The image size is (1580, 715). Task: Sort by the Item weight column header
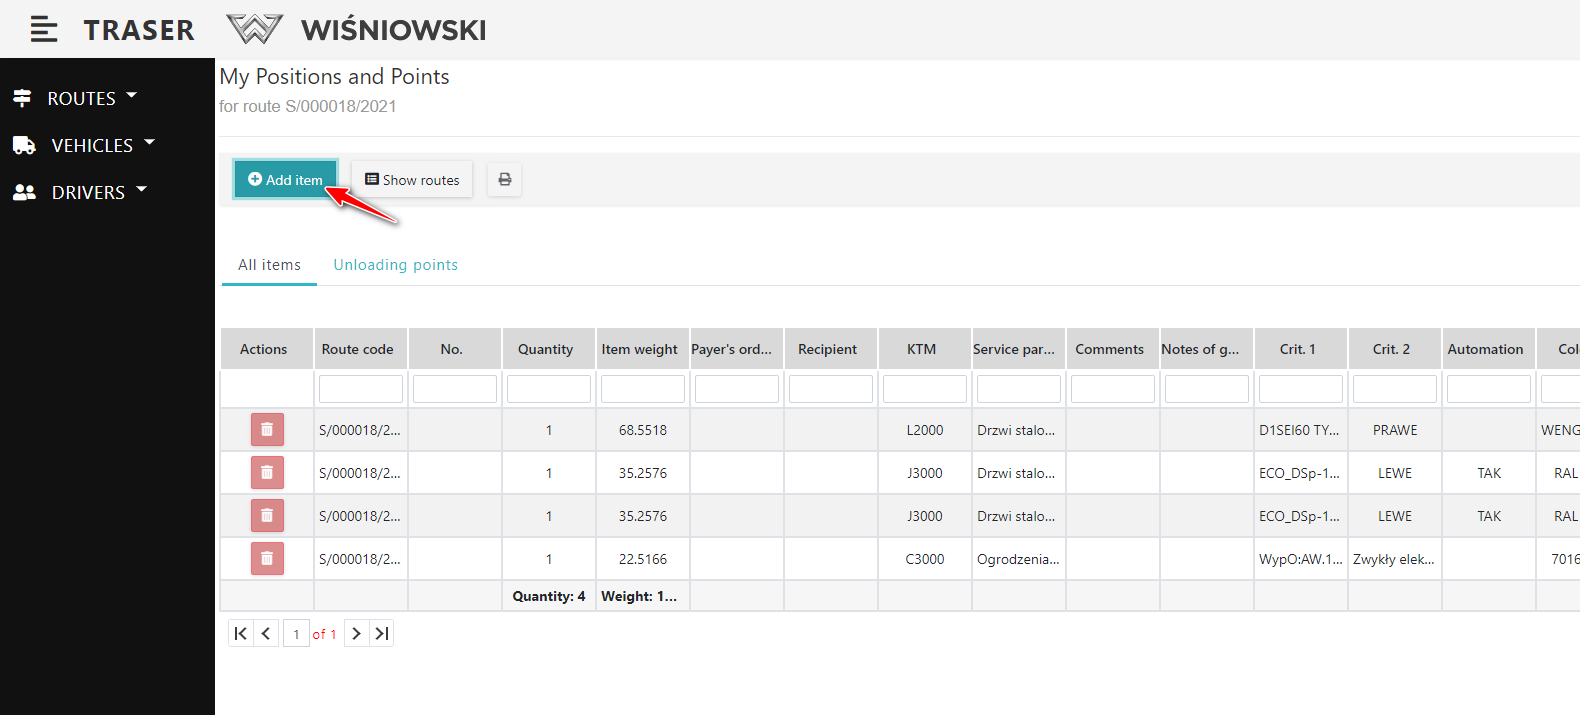tap(640, 349)
